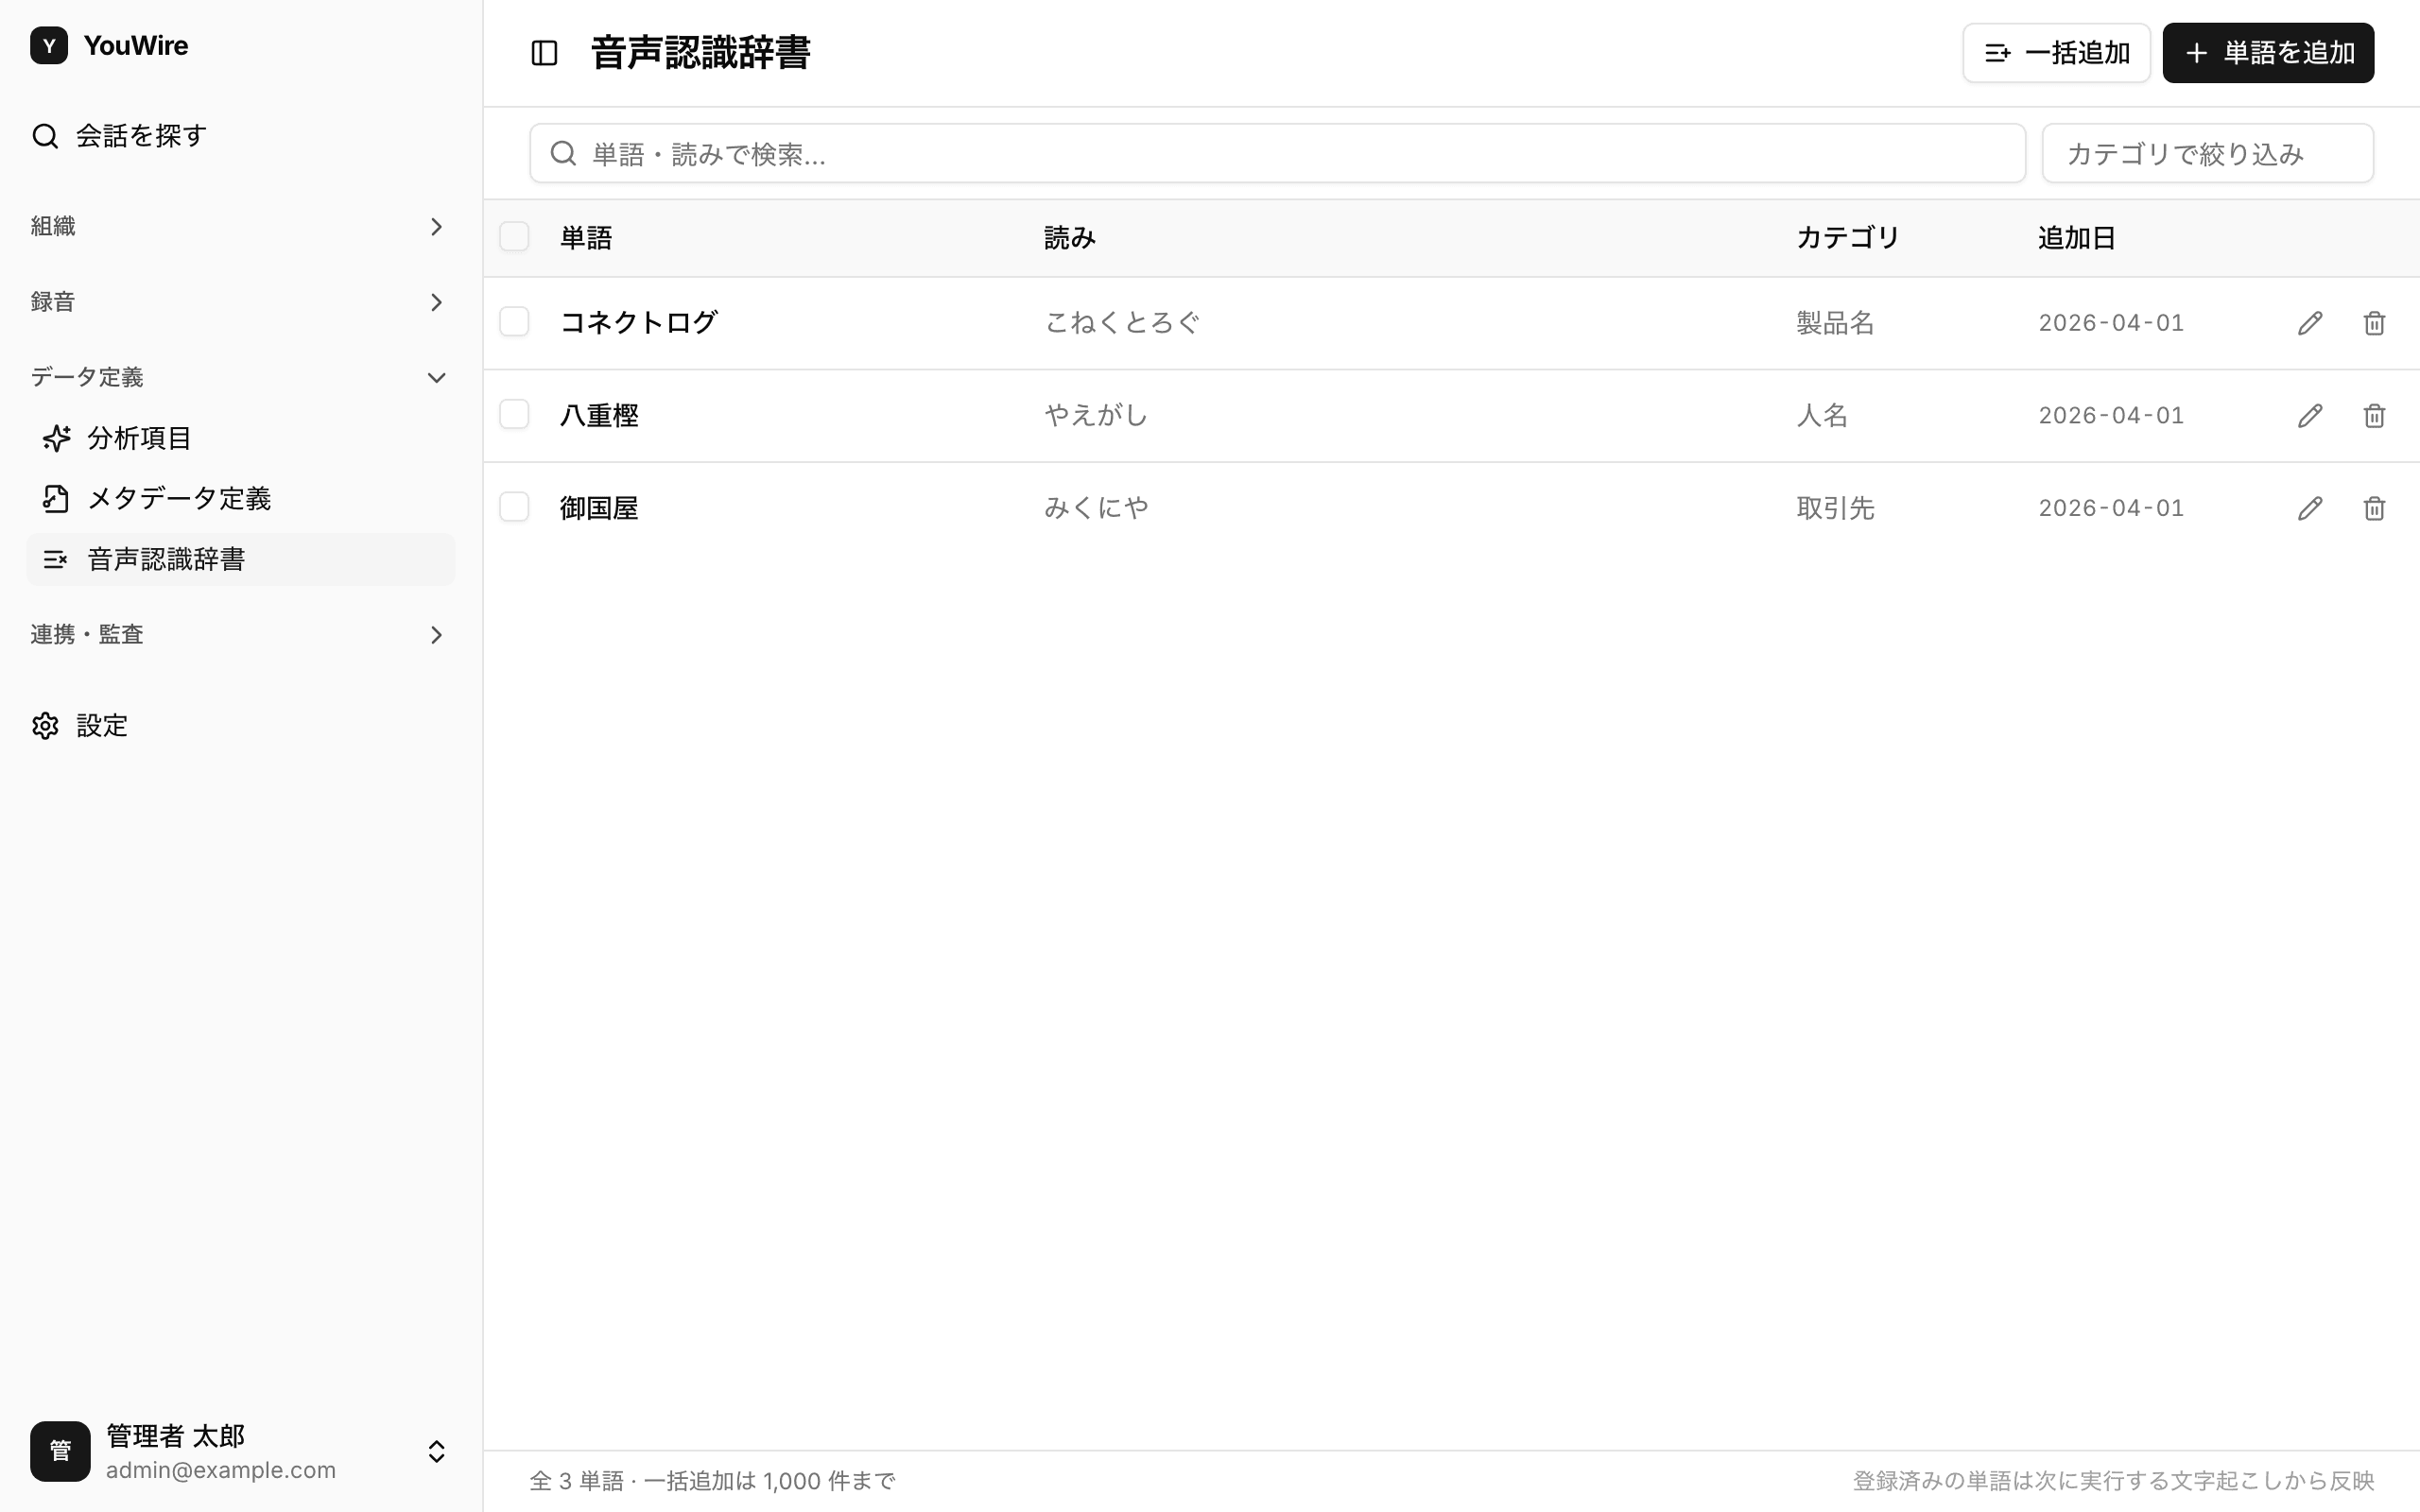This screenshot has width=2420, height=1512.
Task: Click the 組織 section label
Action: tap(53, 227)
